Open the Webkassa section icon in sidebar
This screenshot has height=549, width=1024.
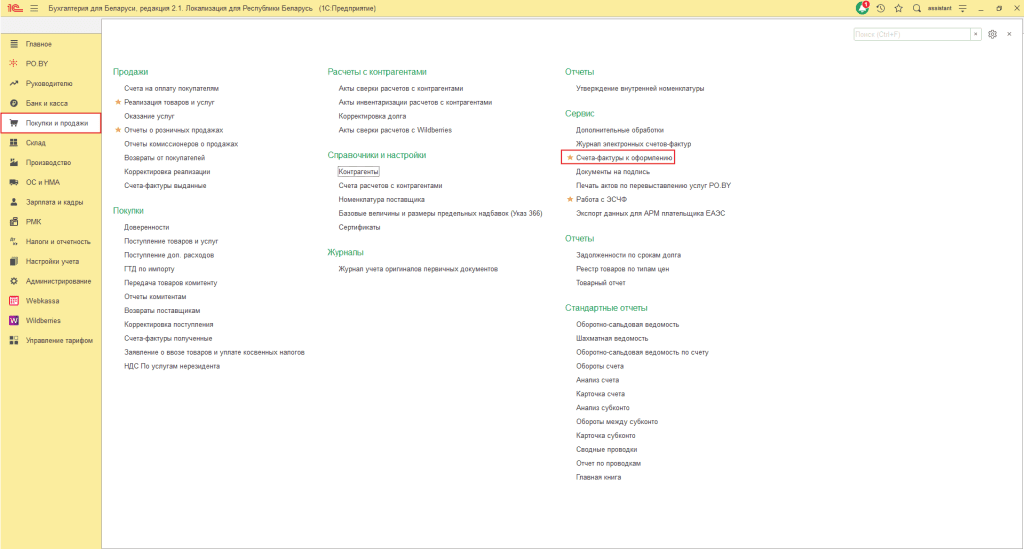coord(13,300)
